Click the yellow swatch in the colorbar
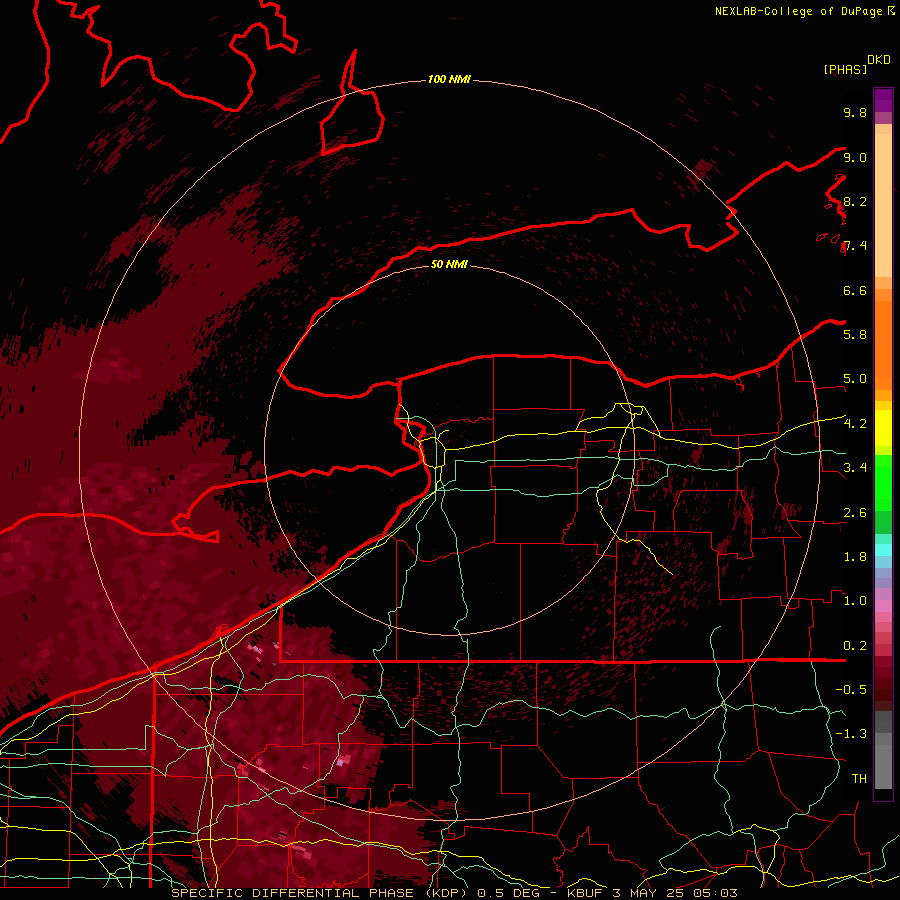This screenshot has width=900, height=900. (x=883, y=428)
